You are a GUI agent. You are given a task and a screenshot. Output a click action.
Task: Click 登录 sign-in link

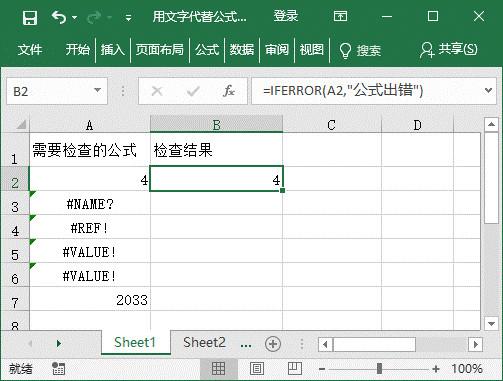coord(286,16)
